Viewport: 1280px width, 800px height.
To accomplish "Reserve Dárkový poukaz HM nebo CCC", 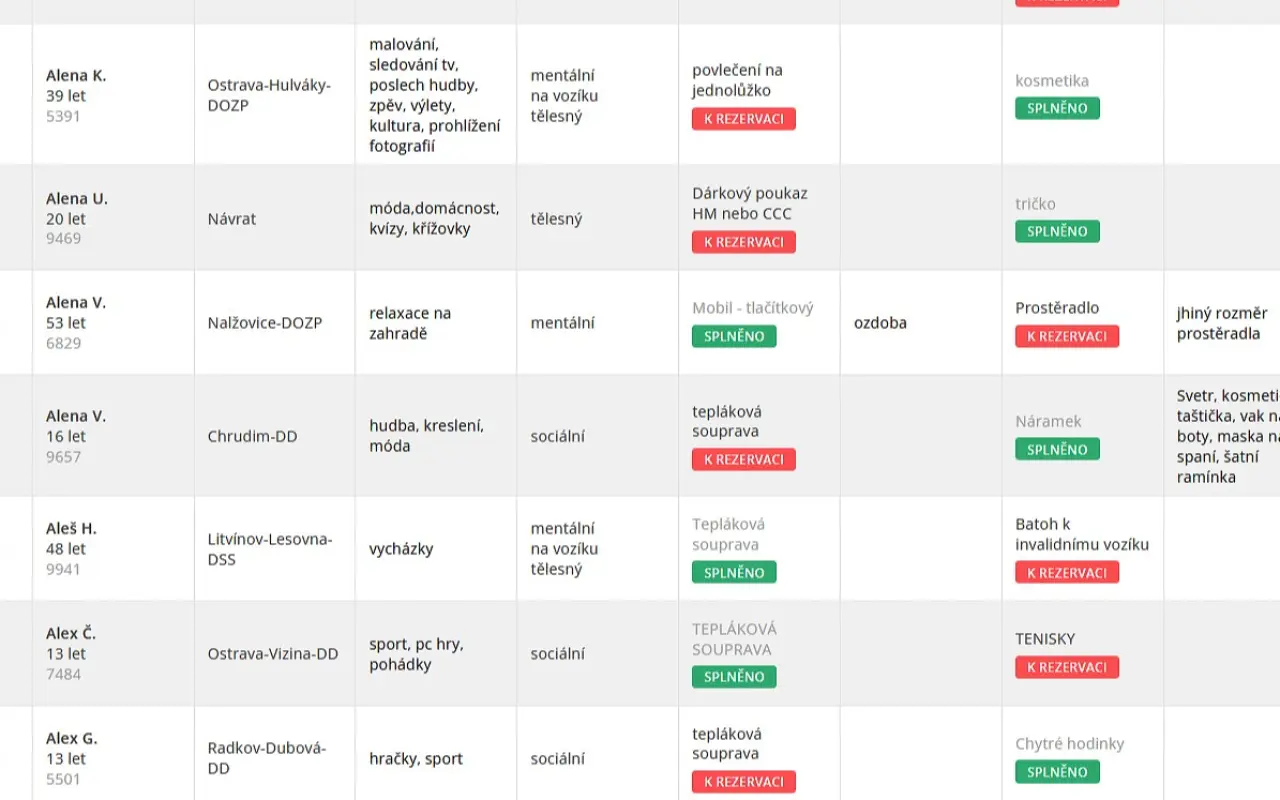I will click(x=743, y=242).
